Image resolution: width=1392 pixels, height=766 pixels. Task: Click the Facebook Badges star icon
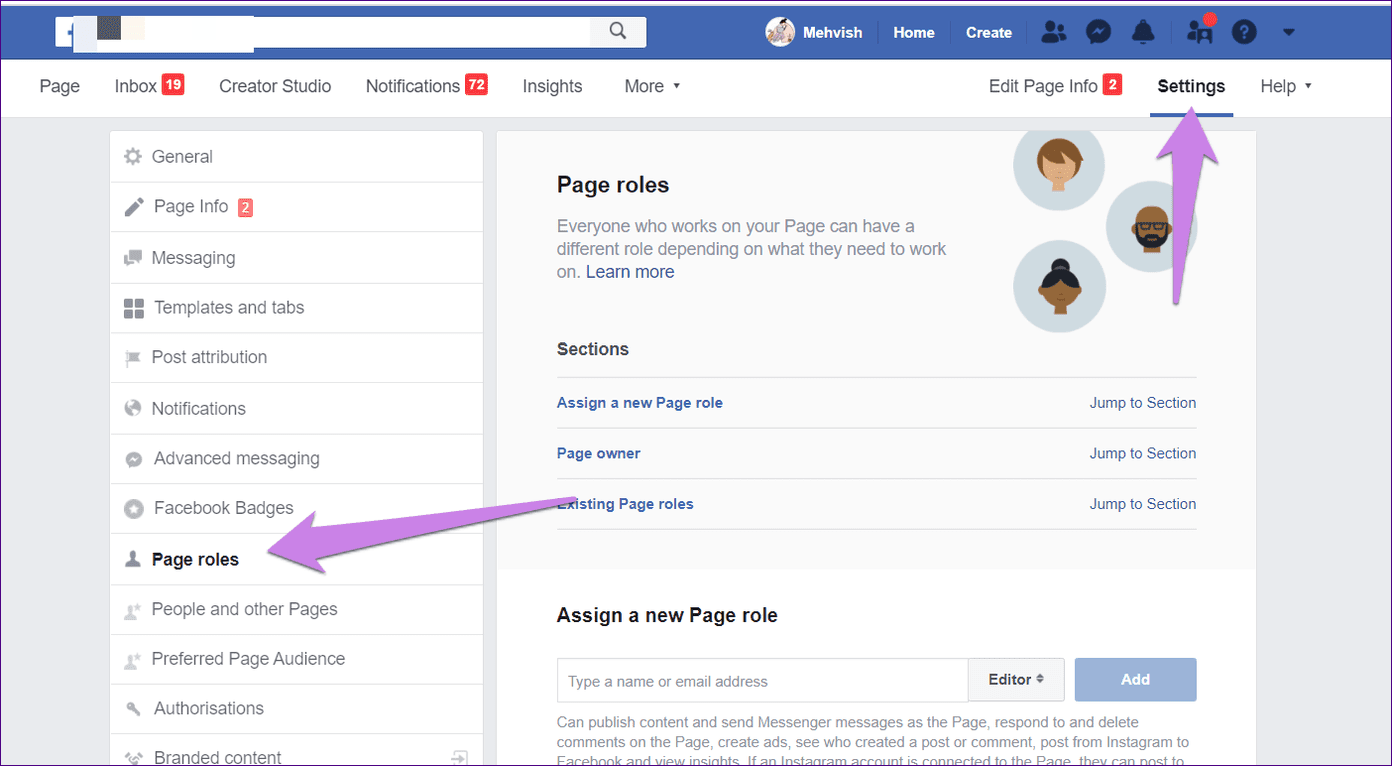pyautogui.click(x=133, y=509)
